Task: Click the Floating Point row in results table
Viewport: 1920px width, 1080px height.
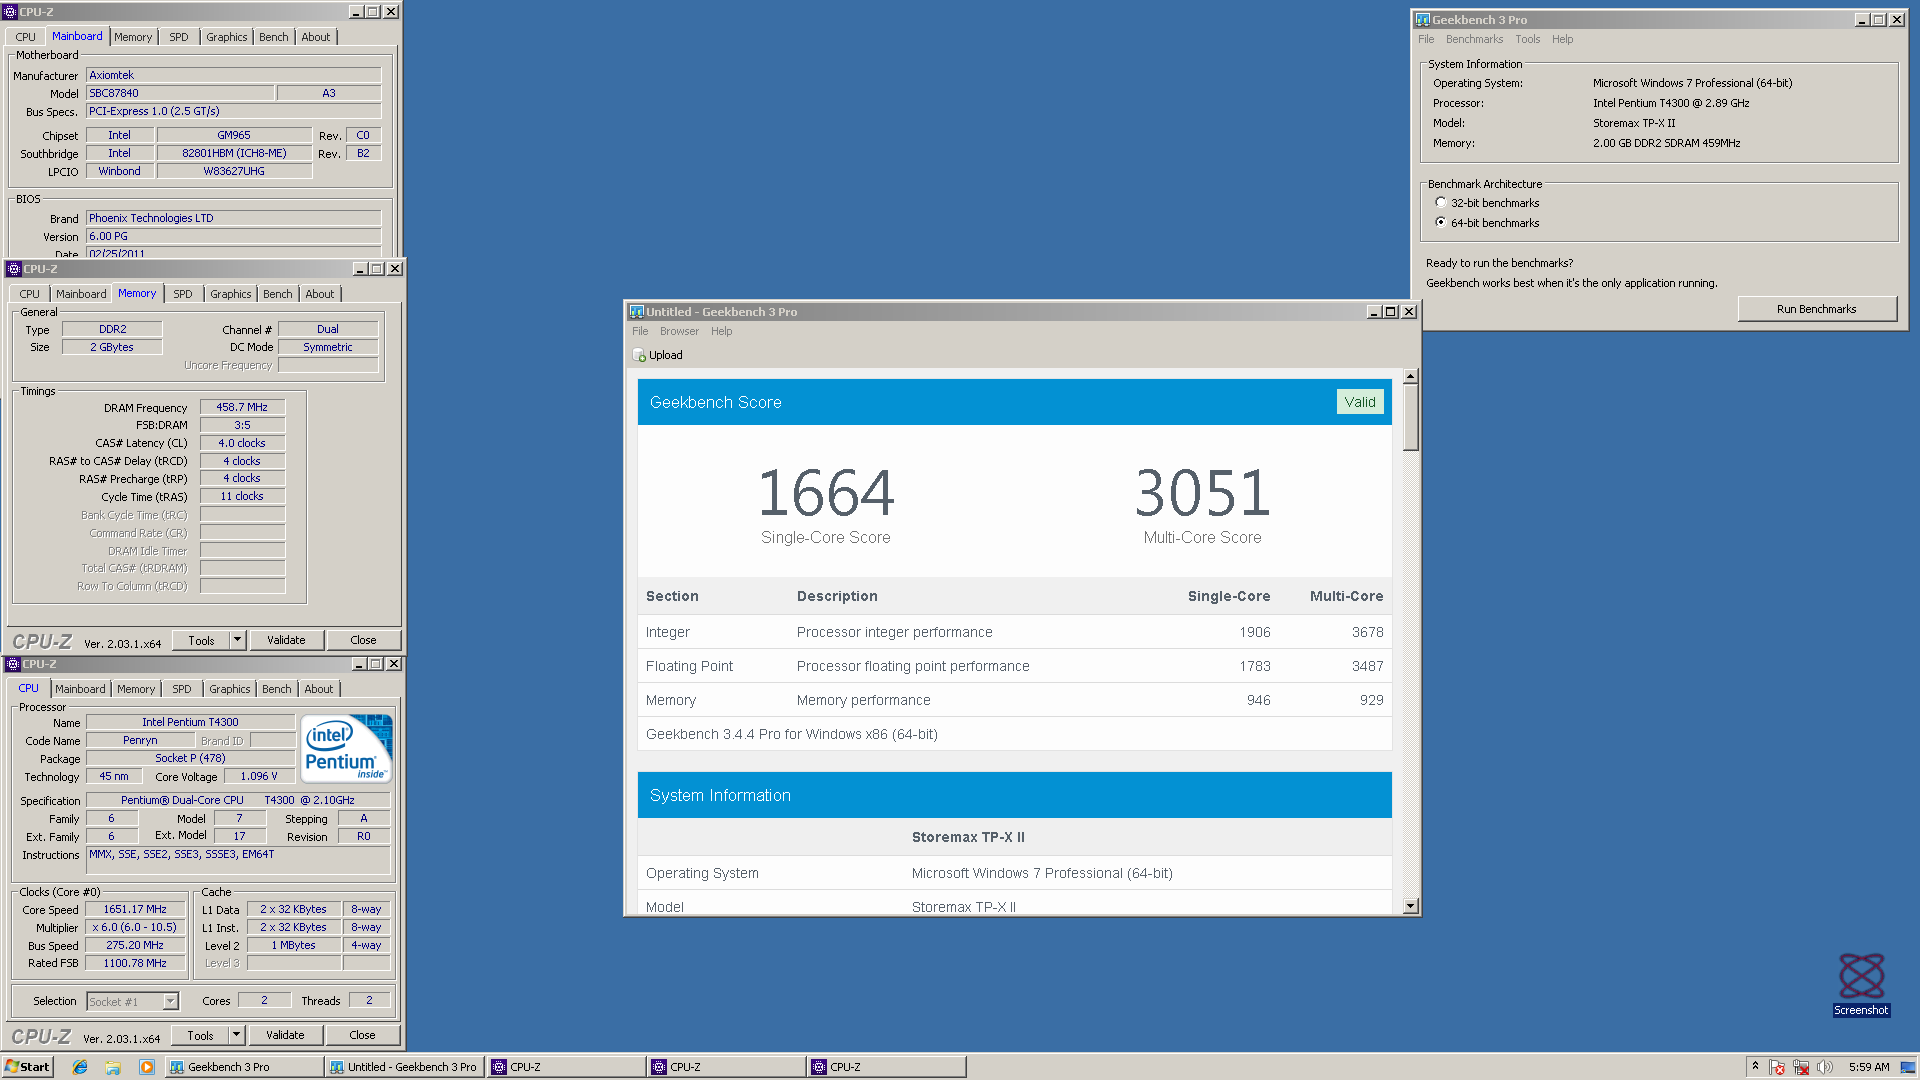Action: 1014,666
